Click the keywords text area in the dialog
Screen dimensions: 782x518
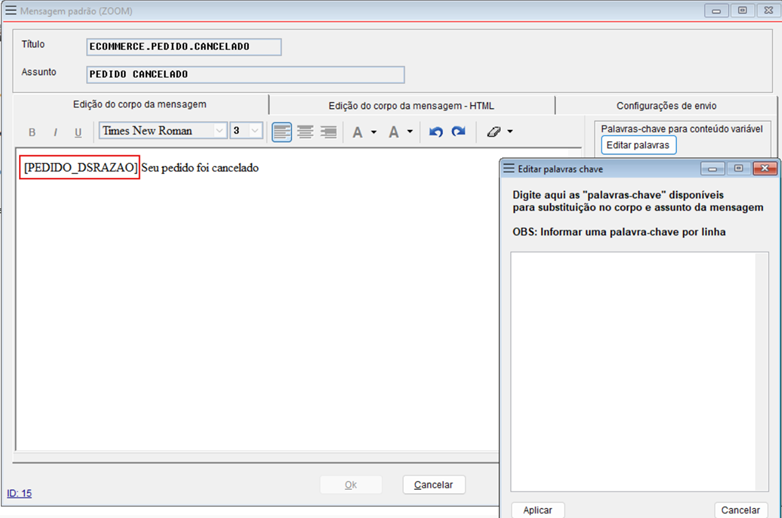coord(632,370)
